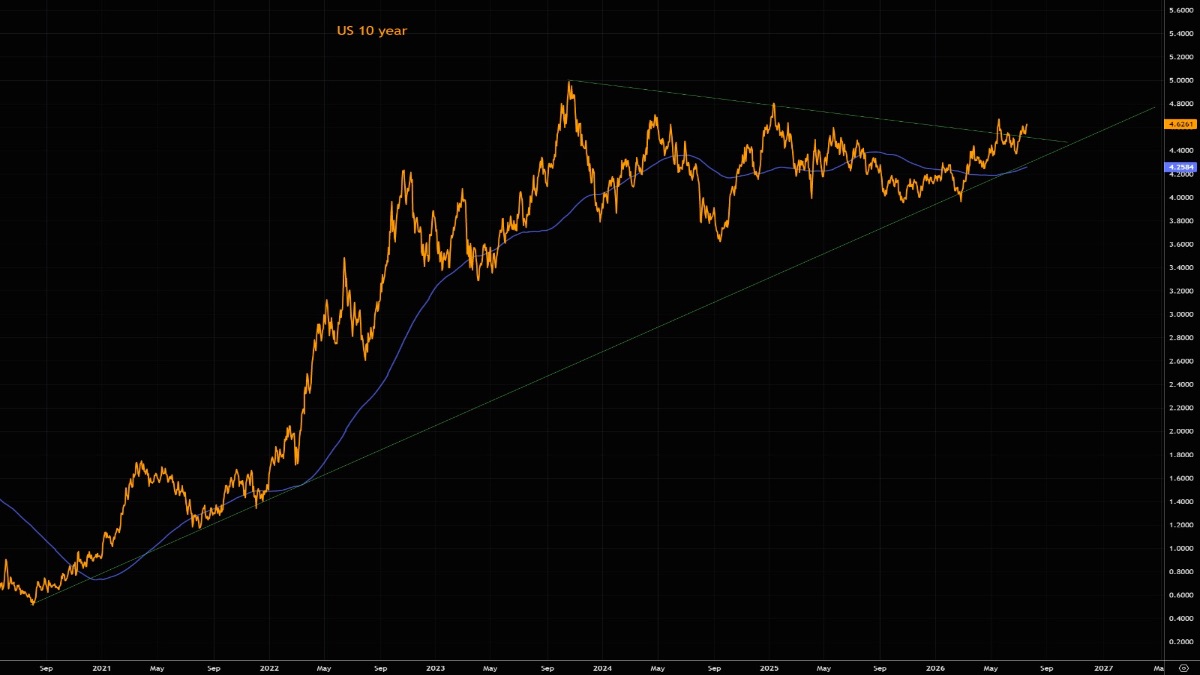1200x675 pixels.
Task: Click the 3.6000 price axis label
Action: coord(1179,244)
